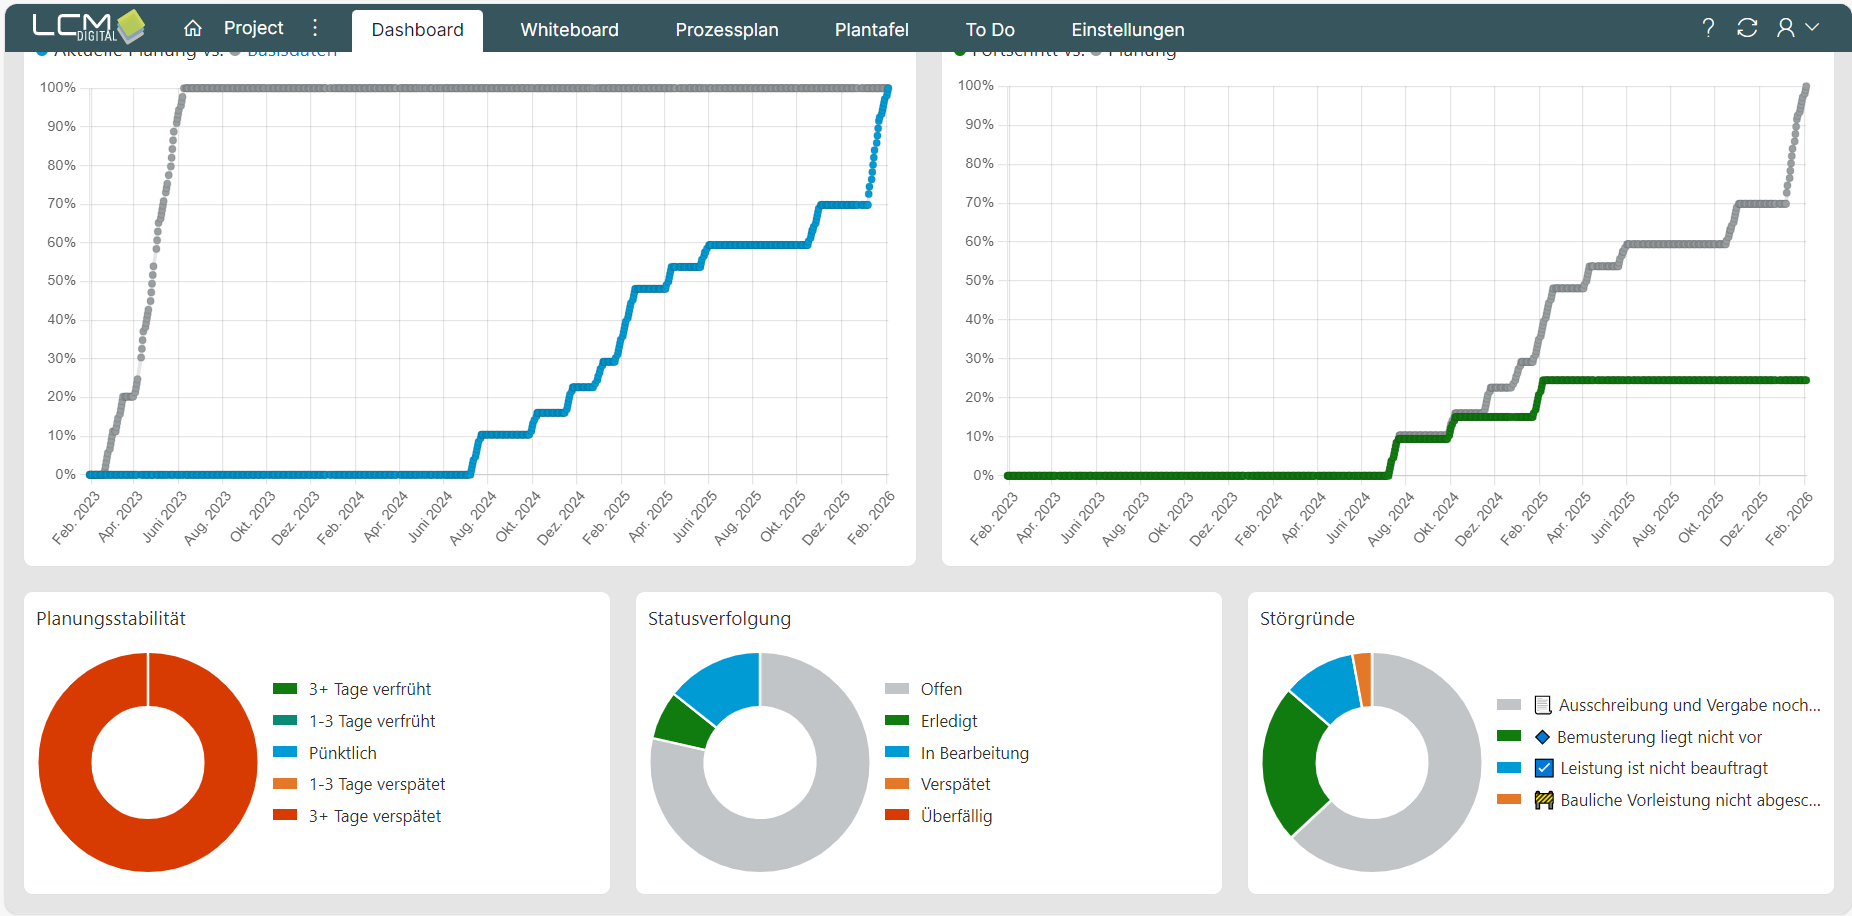Open the three-dot project menu

tap(315, 28)
